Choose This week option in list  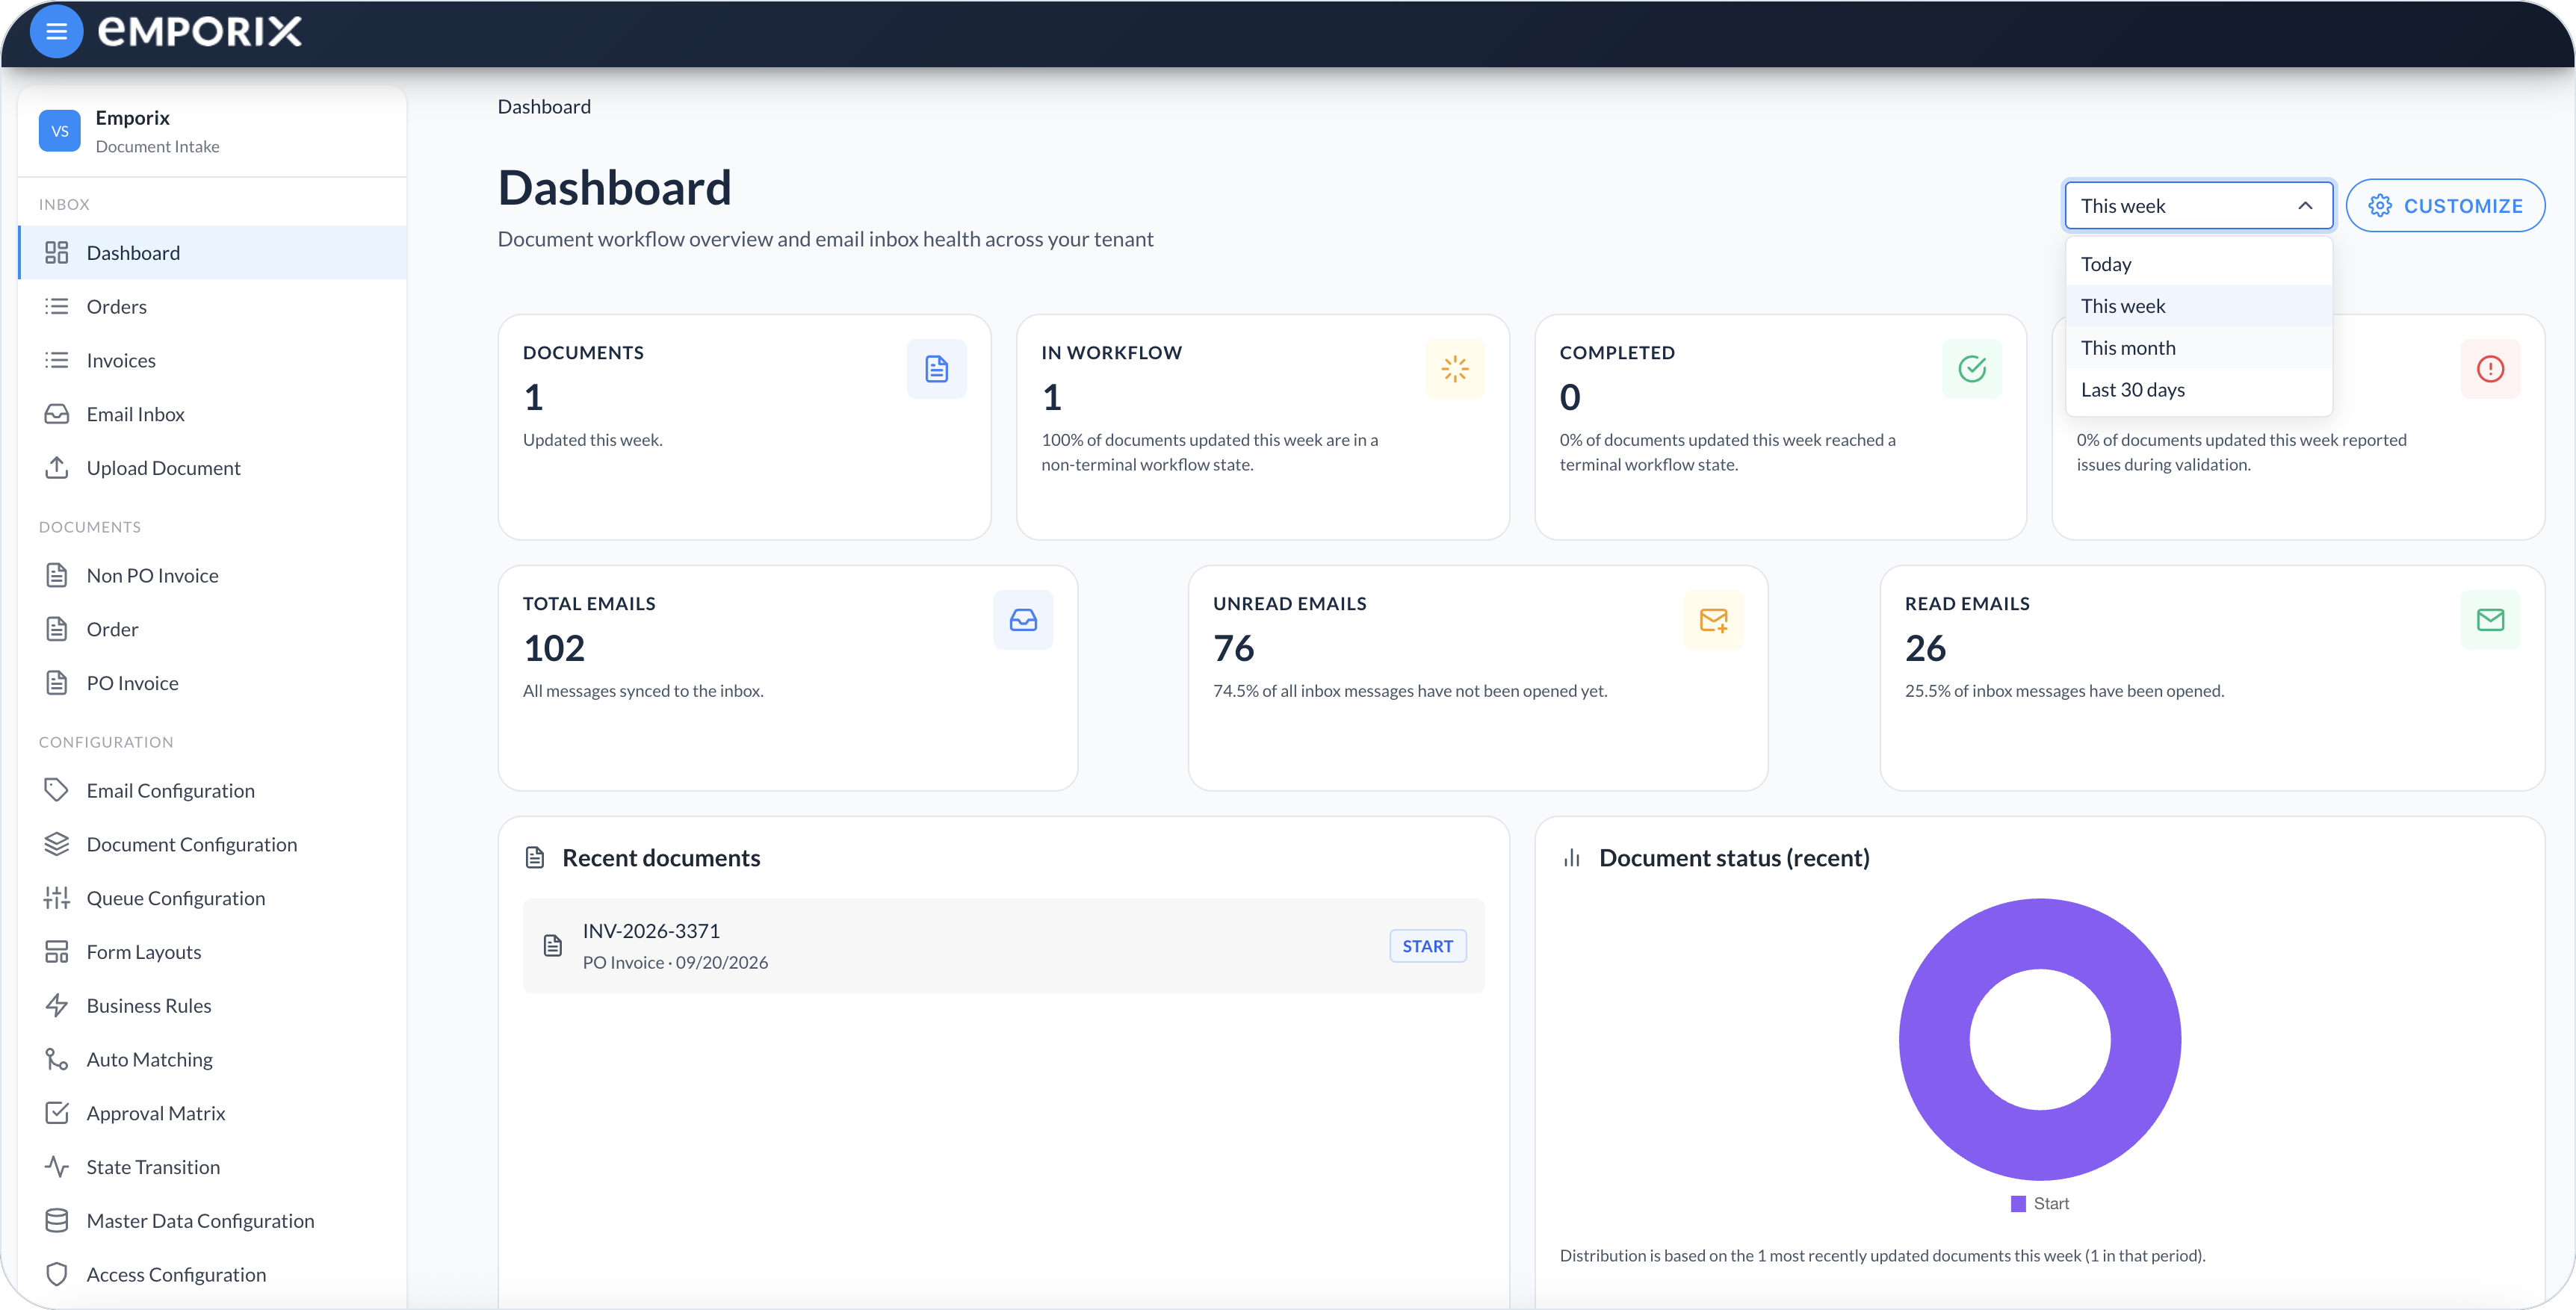pos(2199,306)
